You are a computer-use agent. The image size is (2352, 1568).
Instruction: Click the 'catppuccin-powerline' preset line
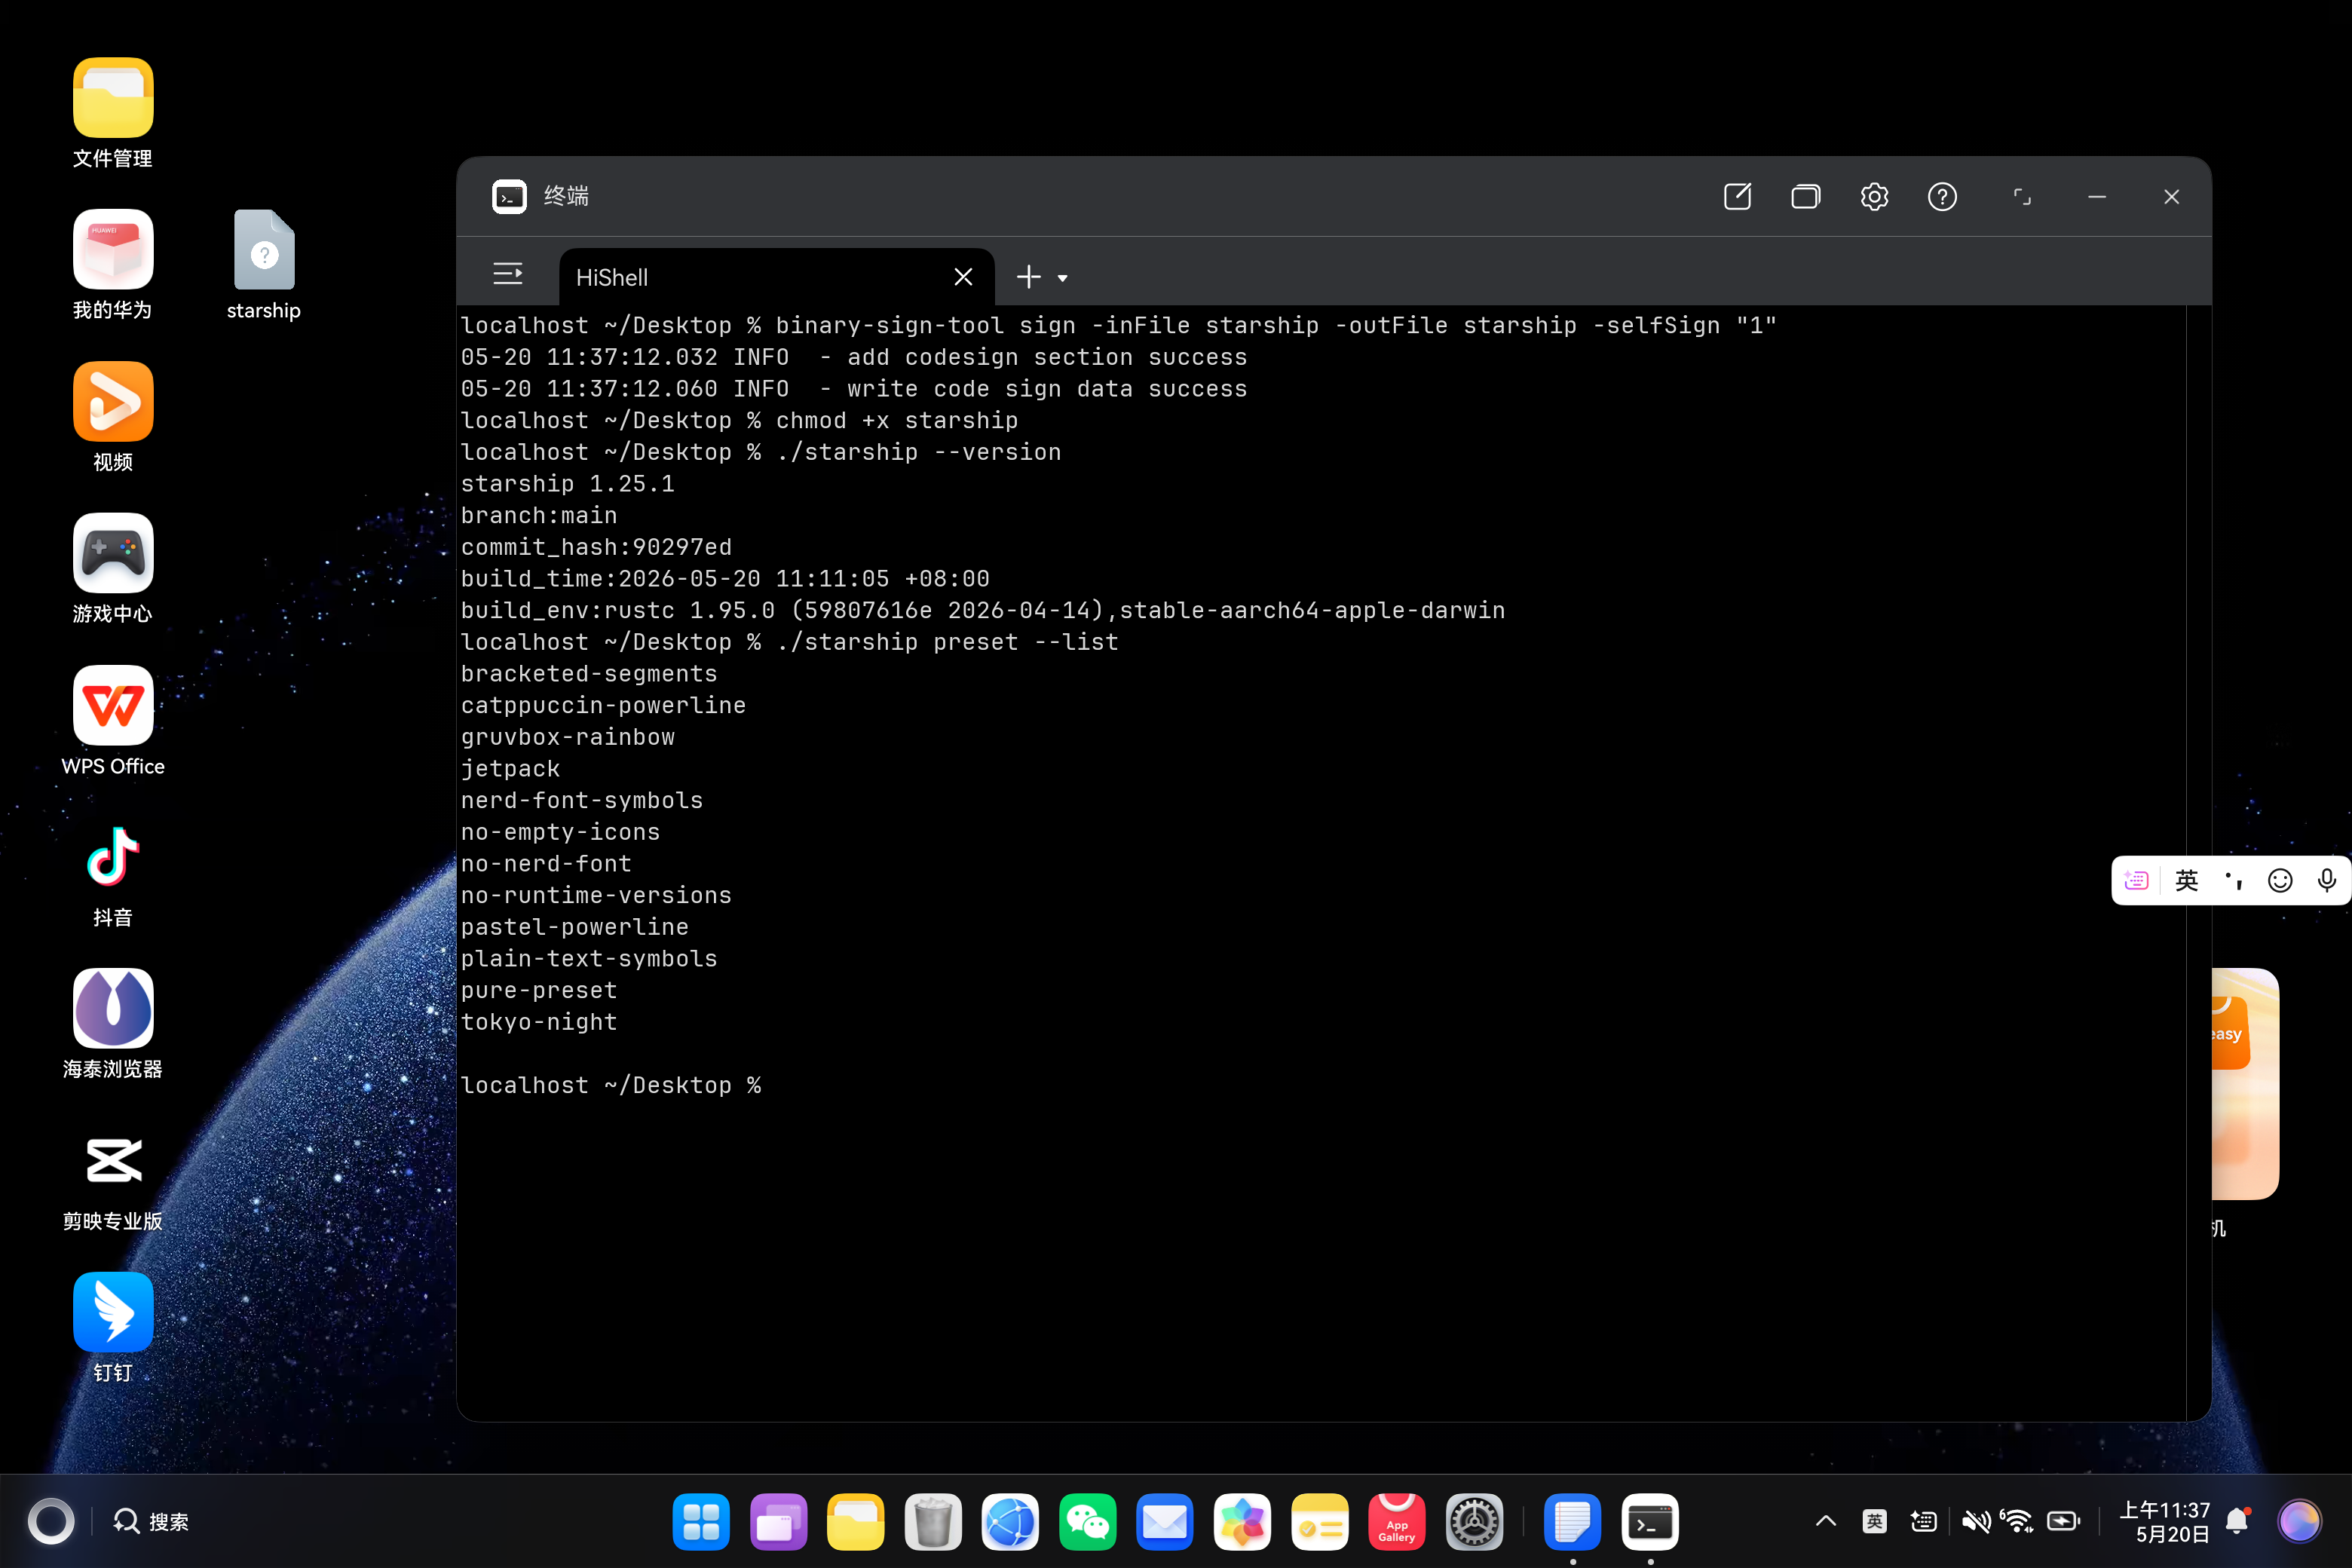coord(603,705)
